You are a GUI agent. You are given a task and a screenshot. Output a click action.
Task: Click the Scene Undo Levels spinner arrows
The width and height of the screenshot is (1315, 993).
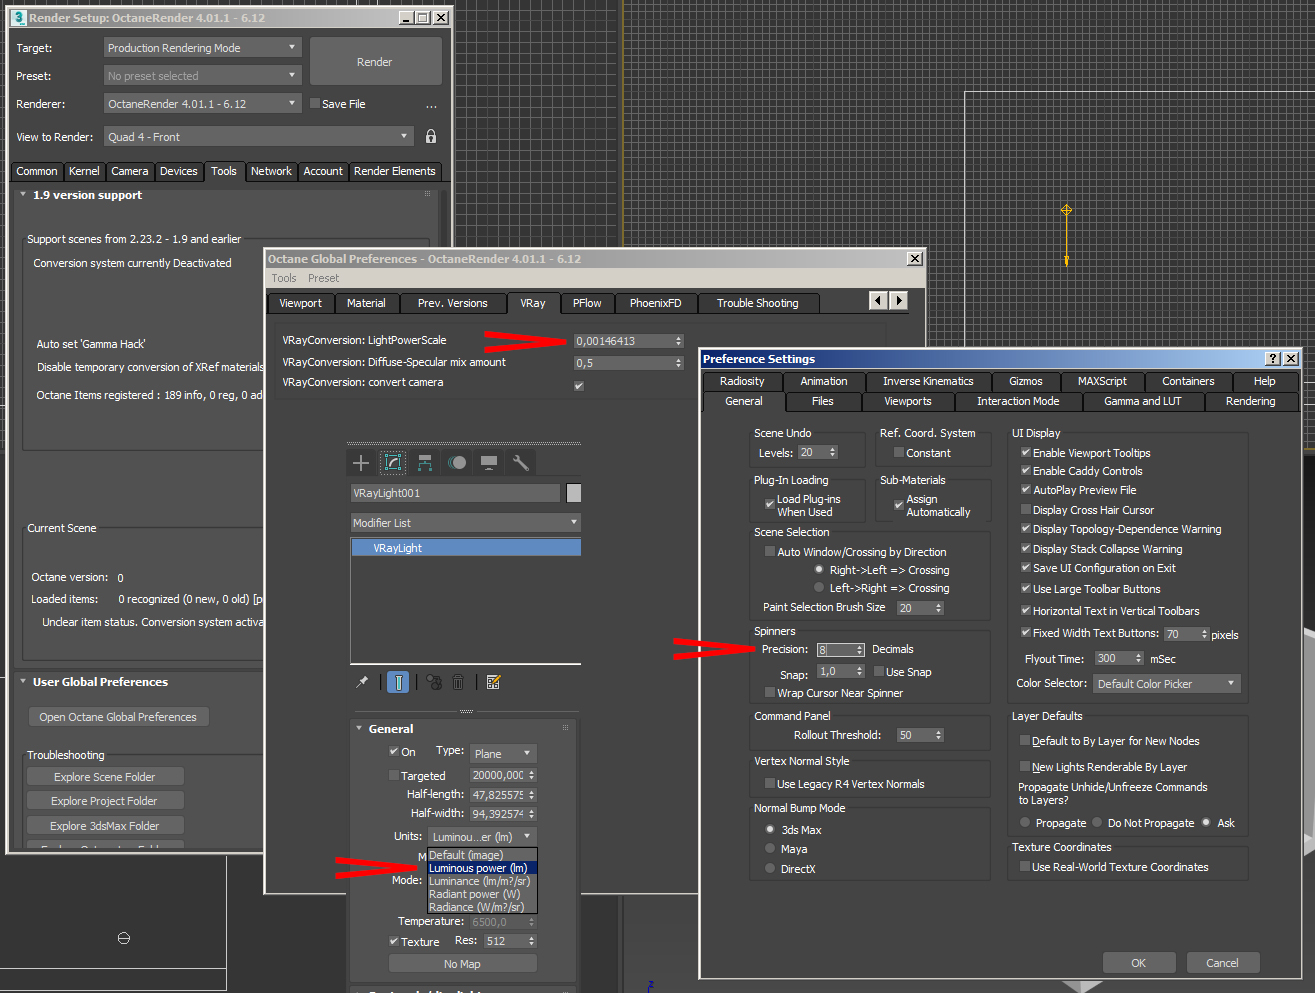pos(833,453)
